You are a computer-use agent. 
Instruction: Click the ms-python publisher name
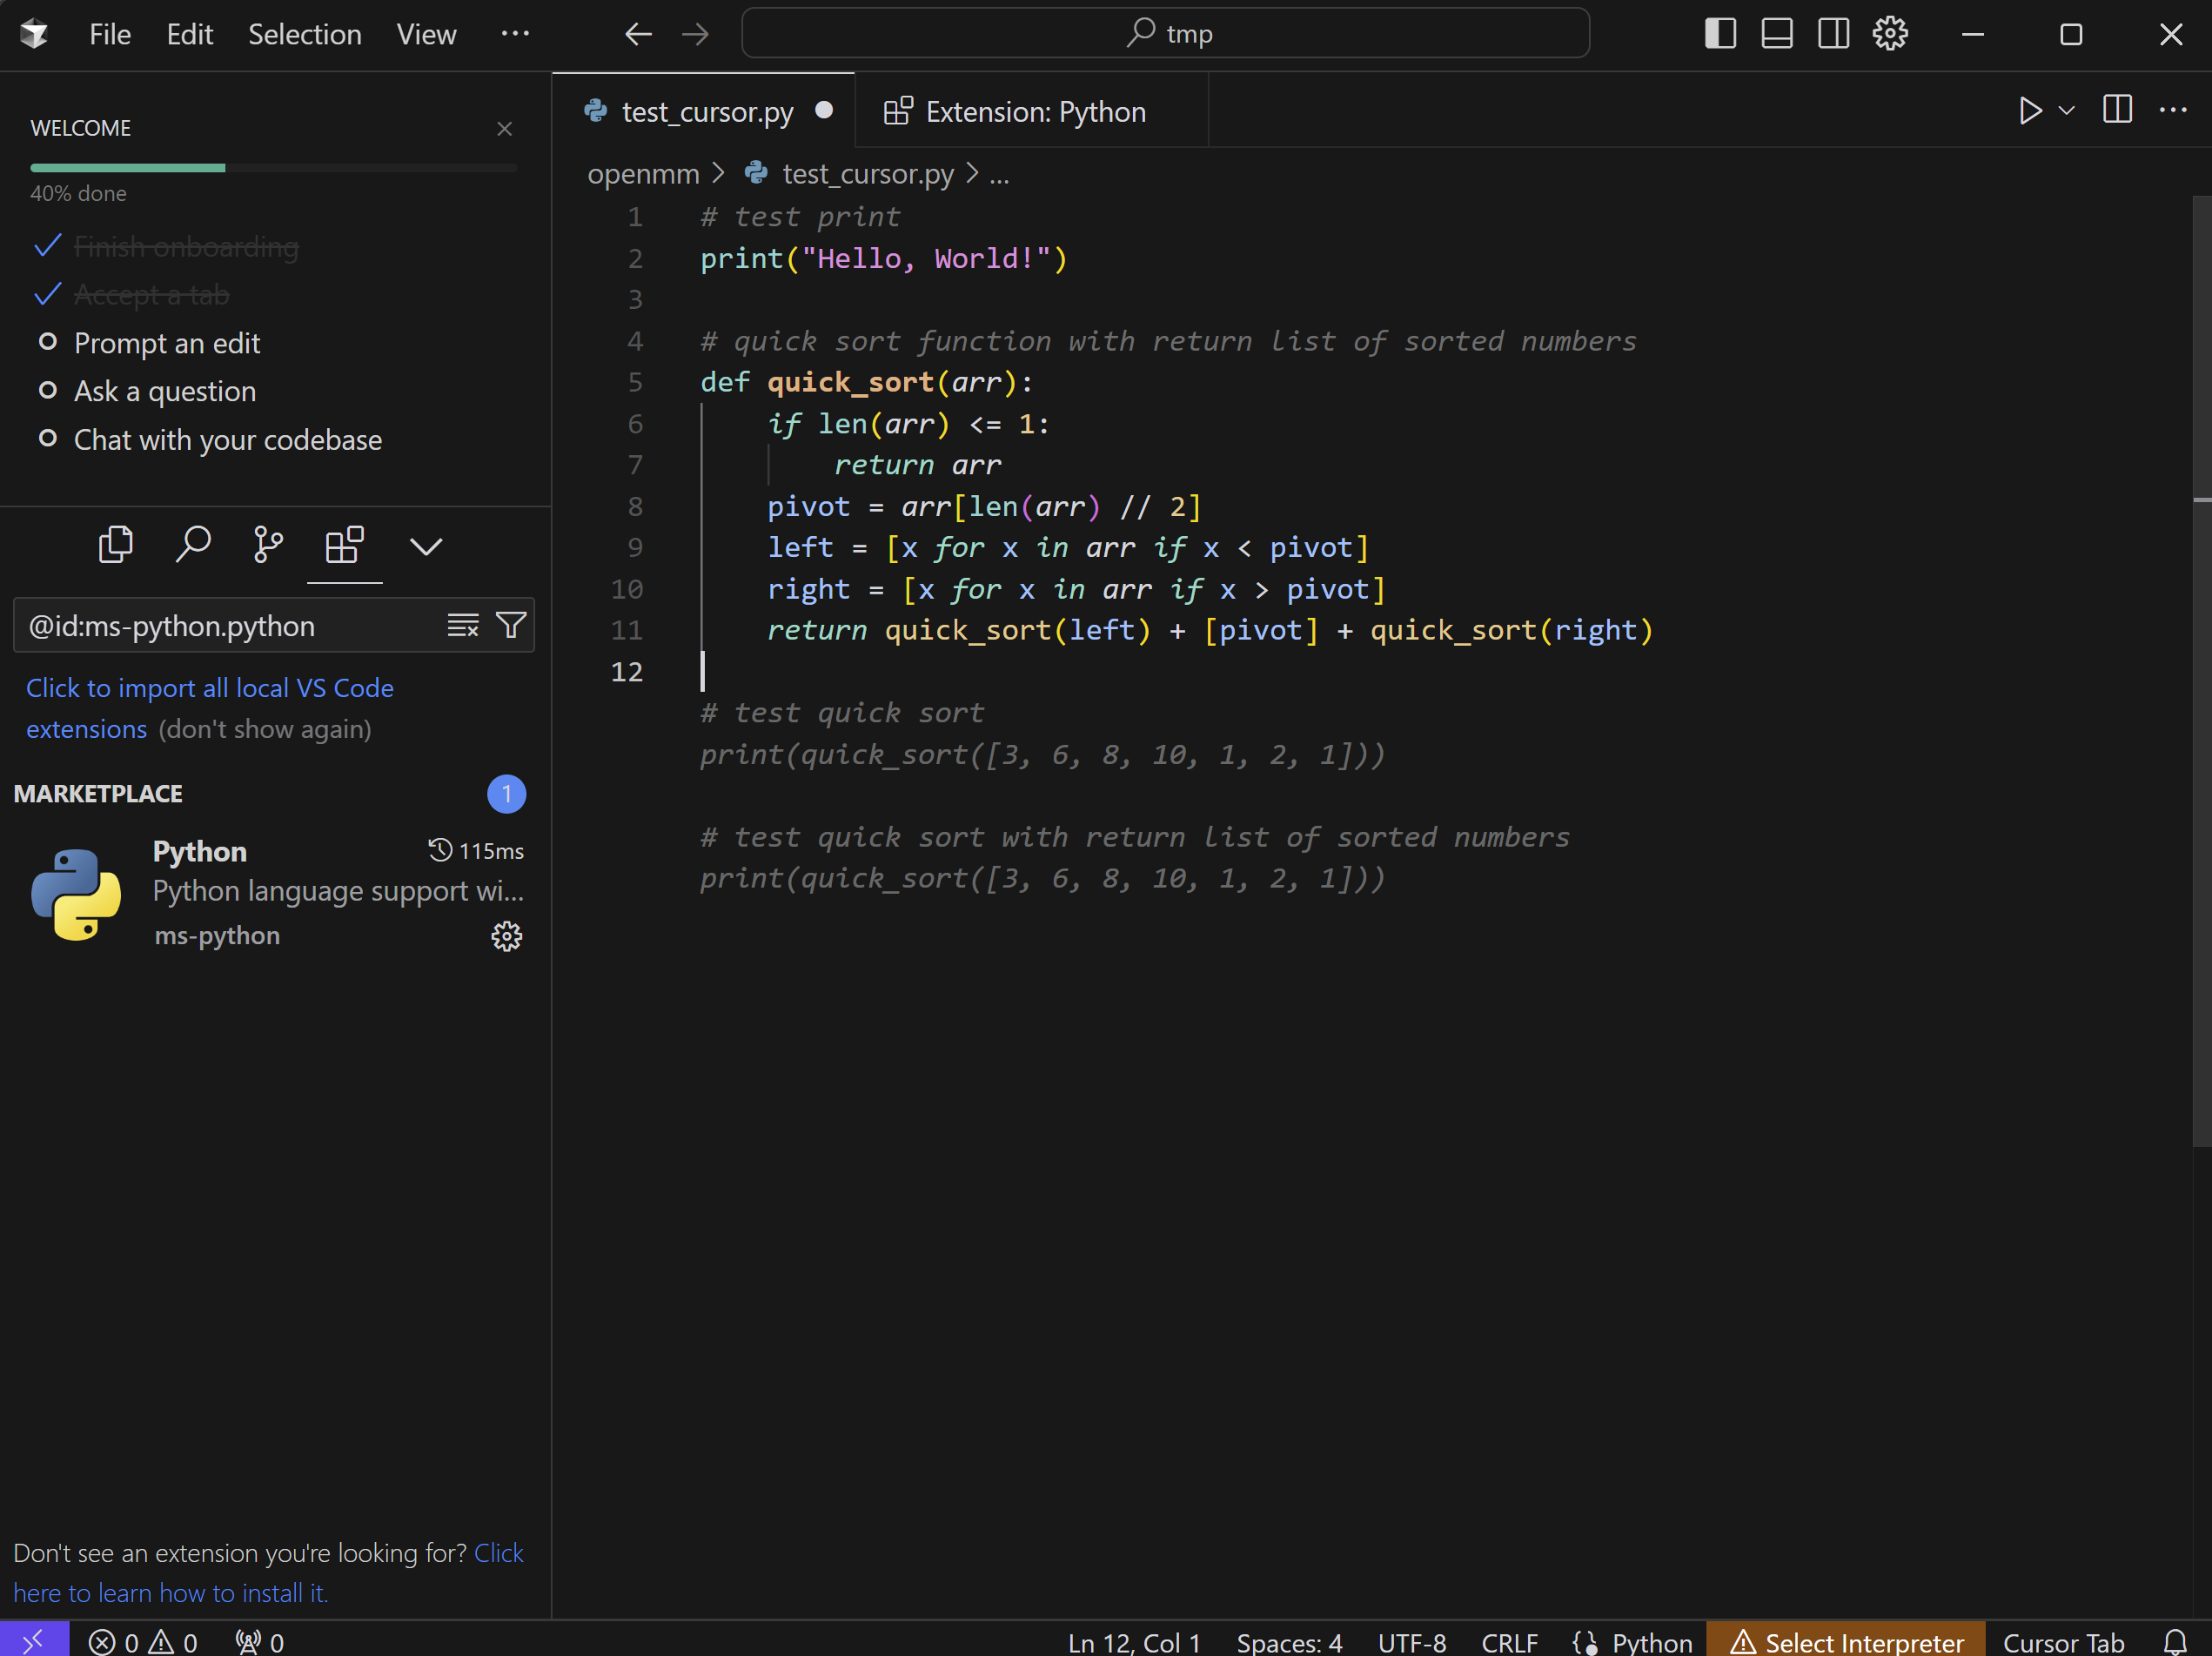pyautogui.click(x=217, y=936)
